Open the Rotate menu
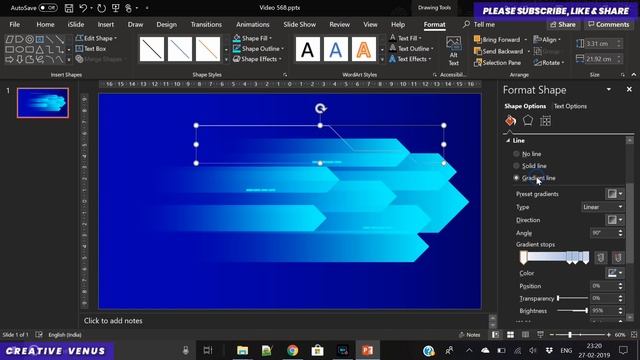This screenshot has height=360, width=640. 549,62
